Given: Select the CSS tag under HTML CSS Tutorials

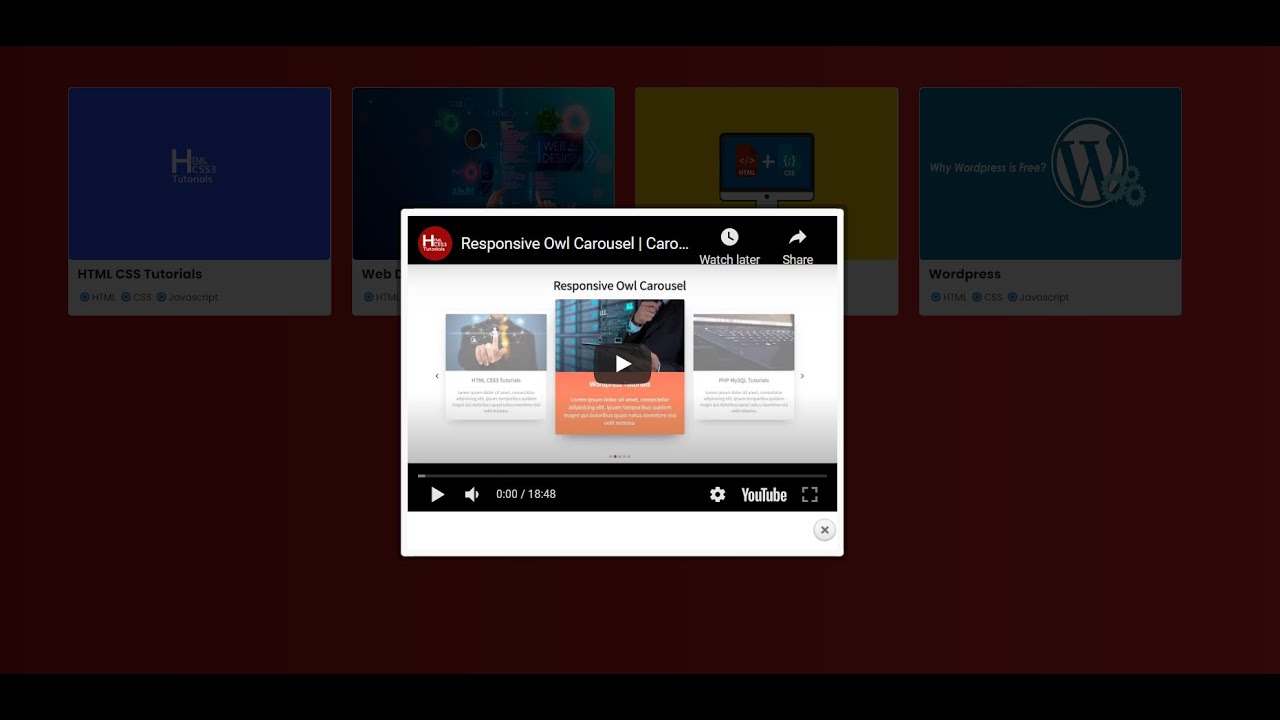Looking at the screenshot, I should [136, 297].
